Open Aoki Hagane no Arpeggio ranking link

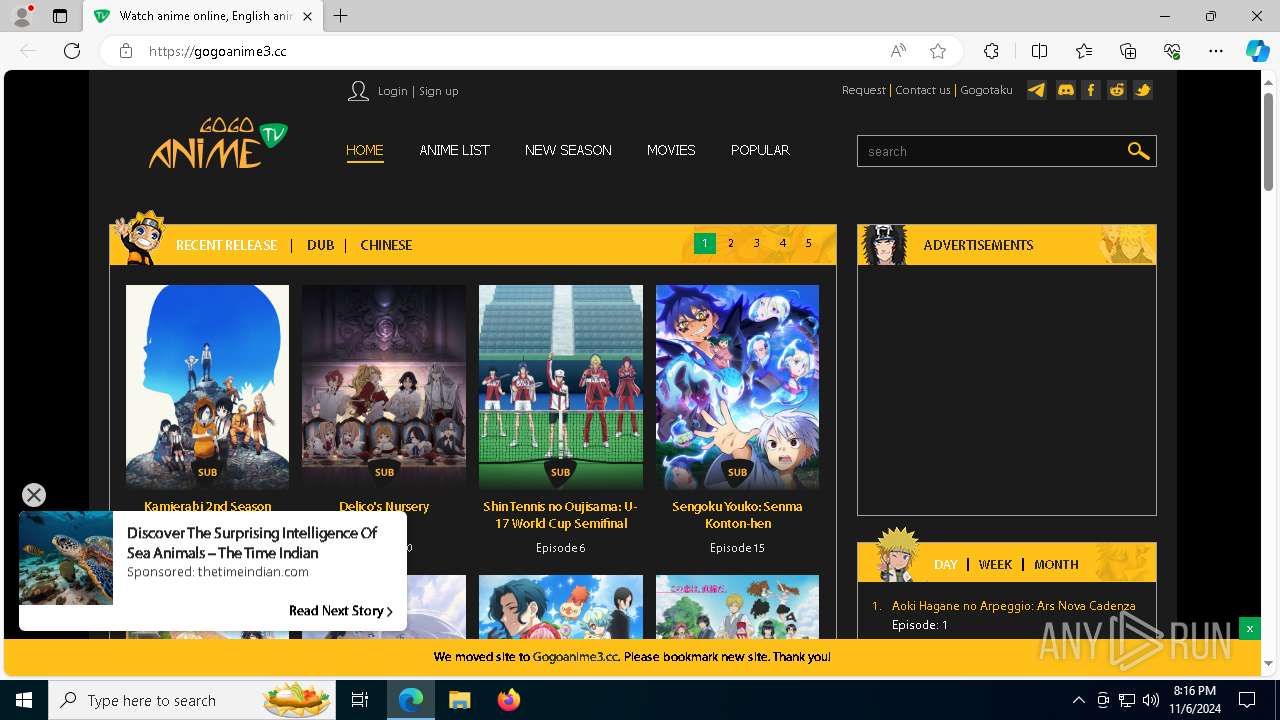click(1013, 606)
